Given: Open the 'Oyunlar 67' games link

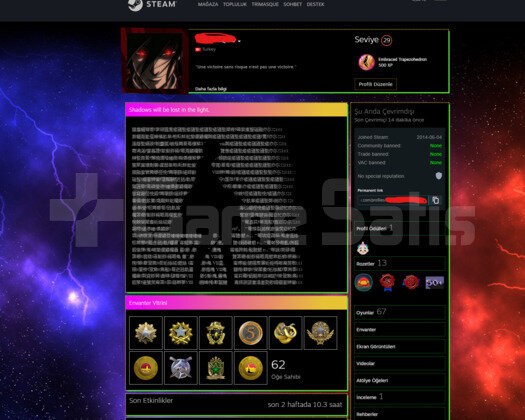Looking at the screenshot, I should [x=399, y=312].
